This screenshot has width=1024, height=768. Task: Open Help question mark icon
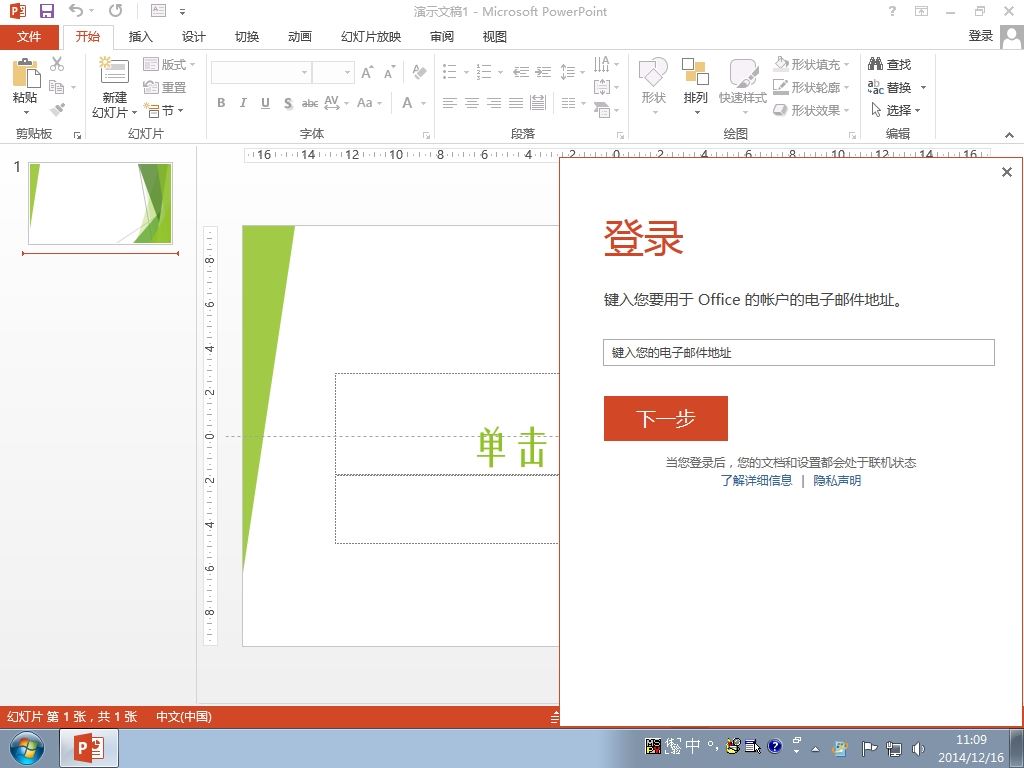coord(892,11)
